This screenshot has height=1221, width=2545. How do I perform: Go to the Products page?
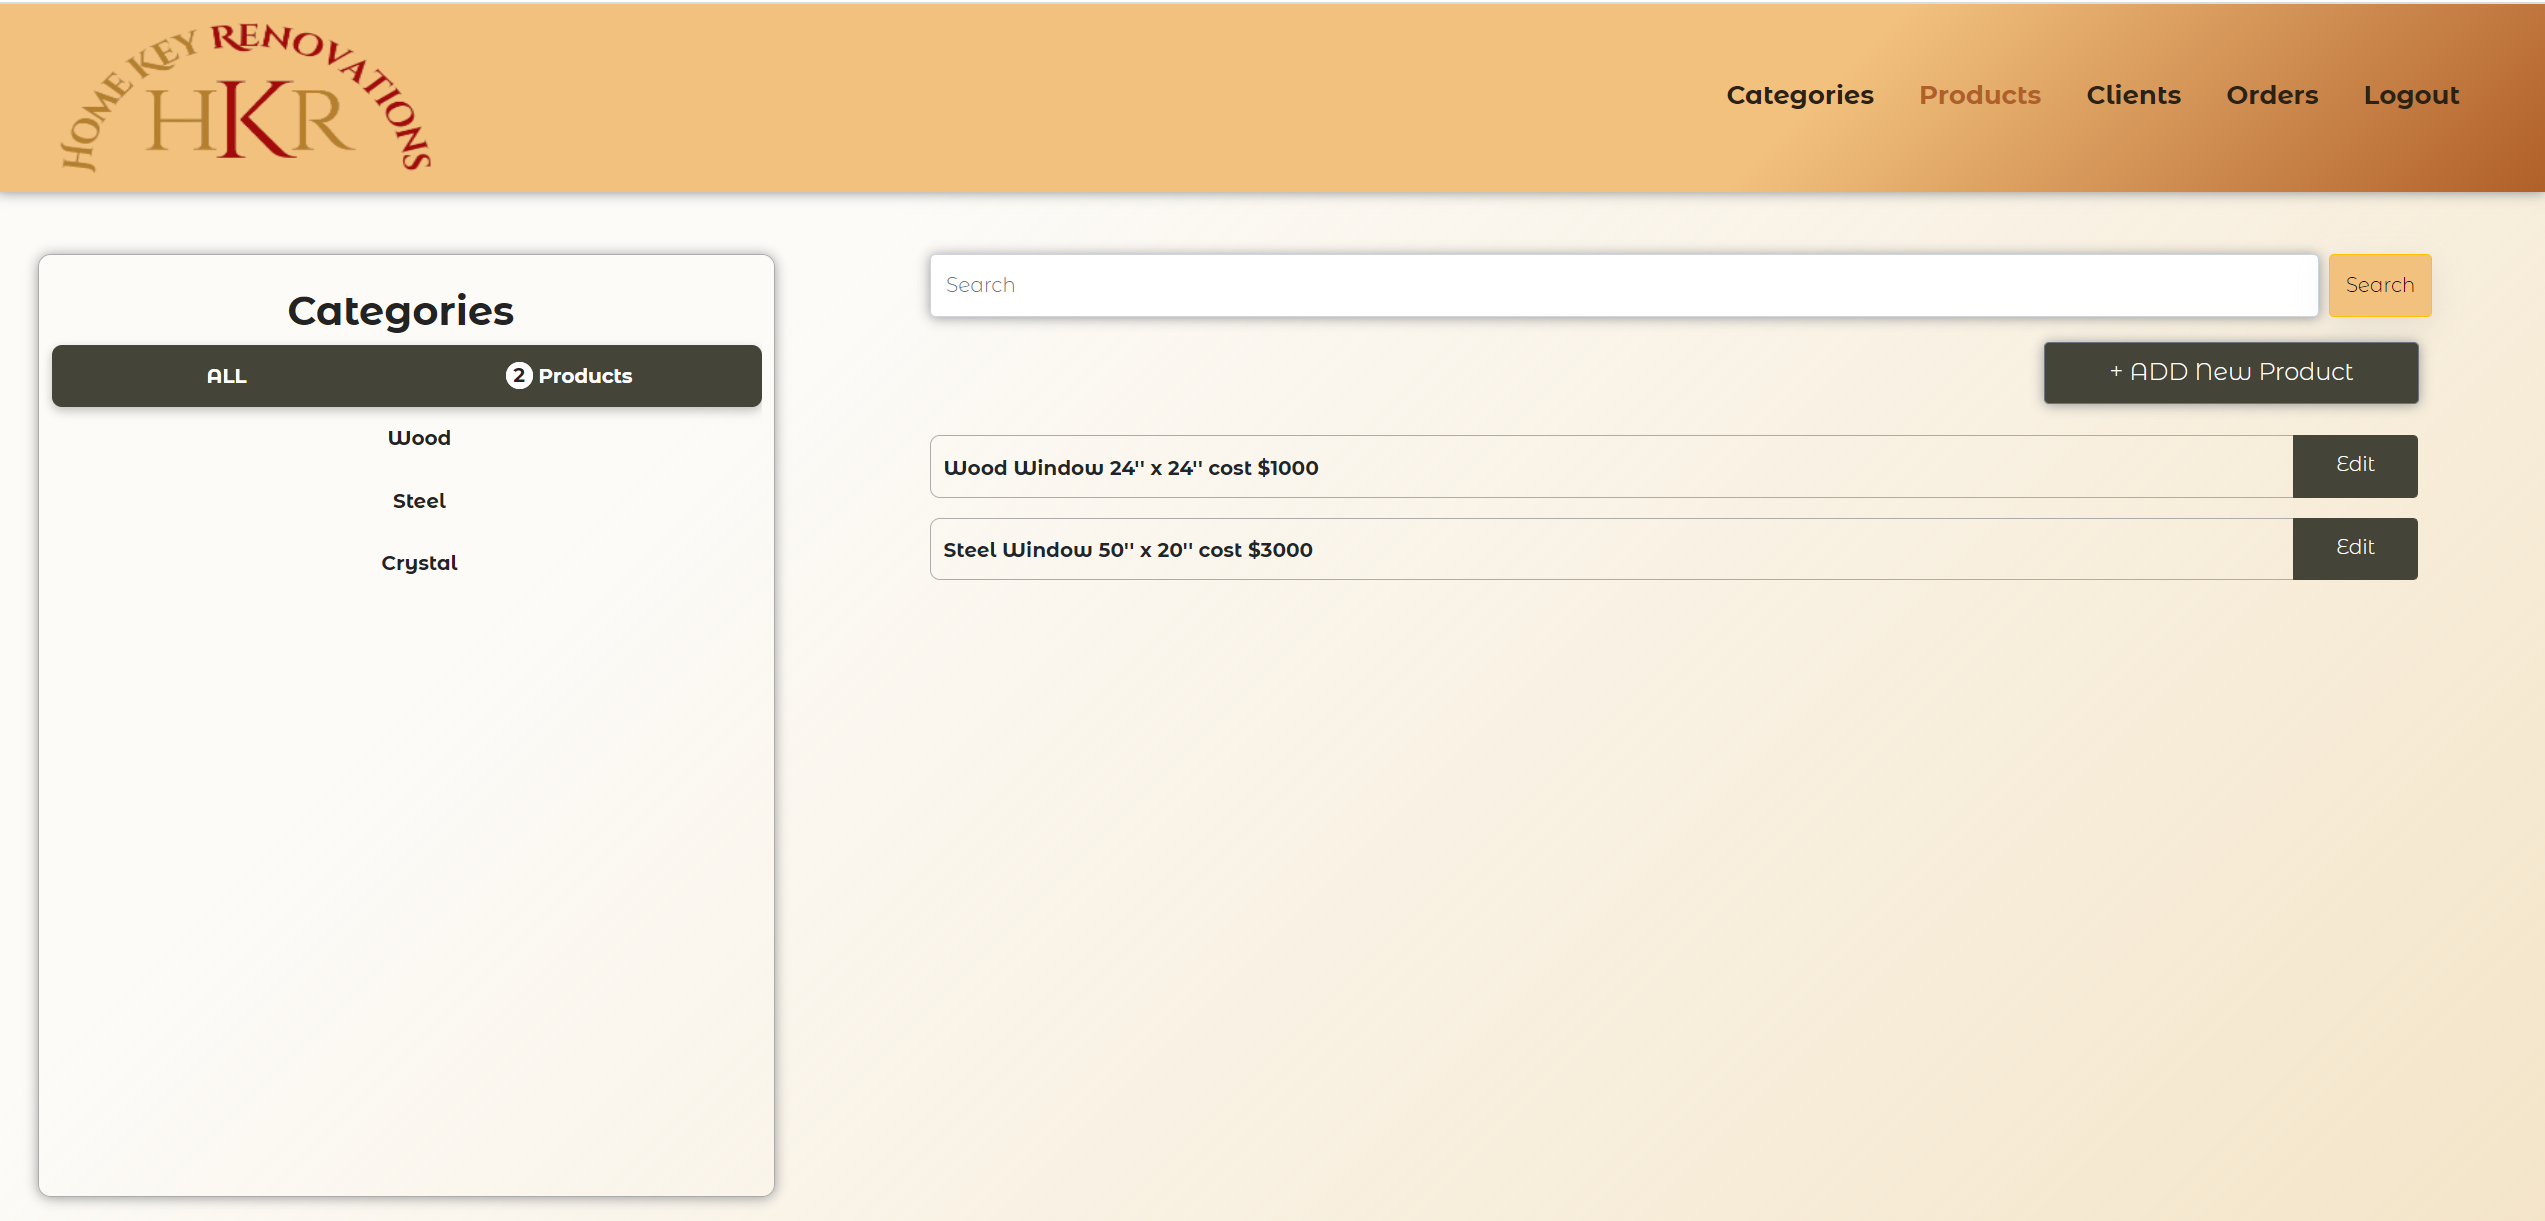(x=1979, y=95)
